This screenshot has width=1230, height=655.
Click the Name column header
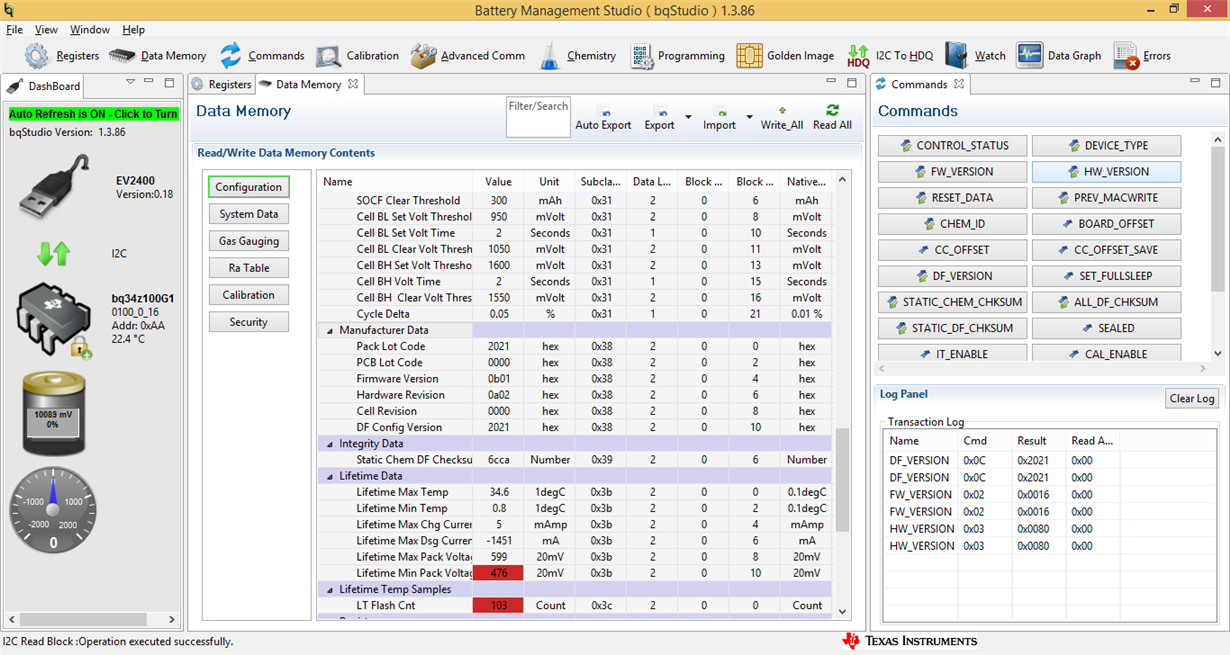(x=395, y=182)
